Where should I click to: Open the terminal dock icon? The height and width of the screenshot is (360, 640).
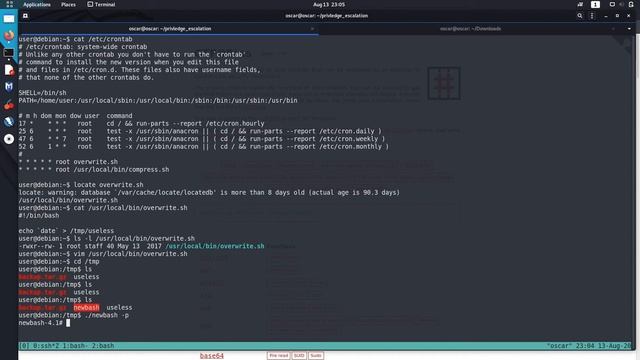coord(9,53)
